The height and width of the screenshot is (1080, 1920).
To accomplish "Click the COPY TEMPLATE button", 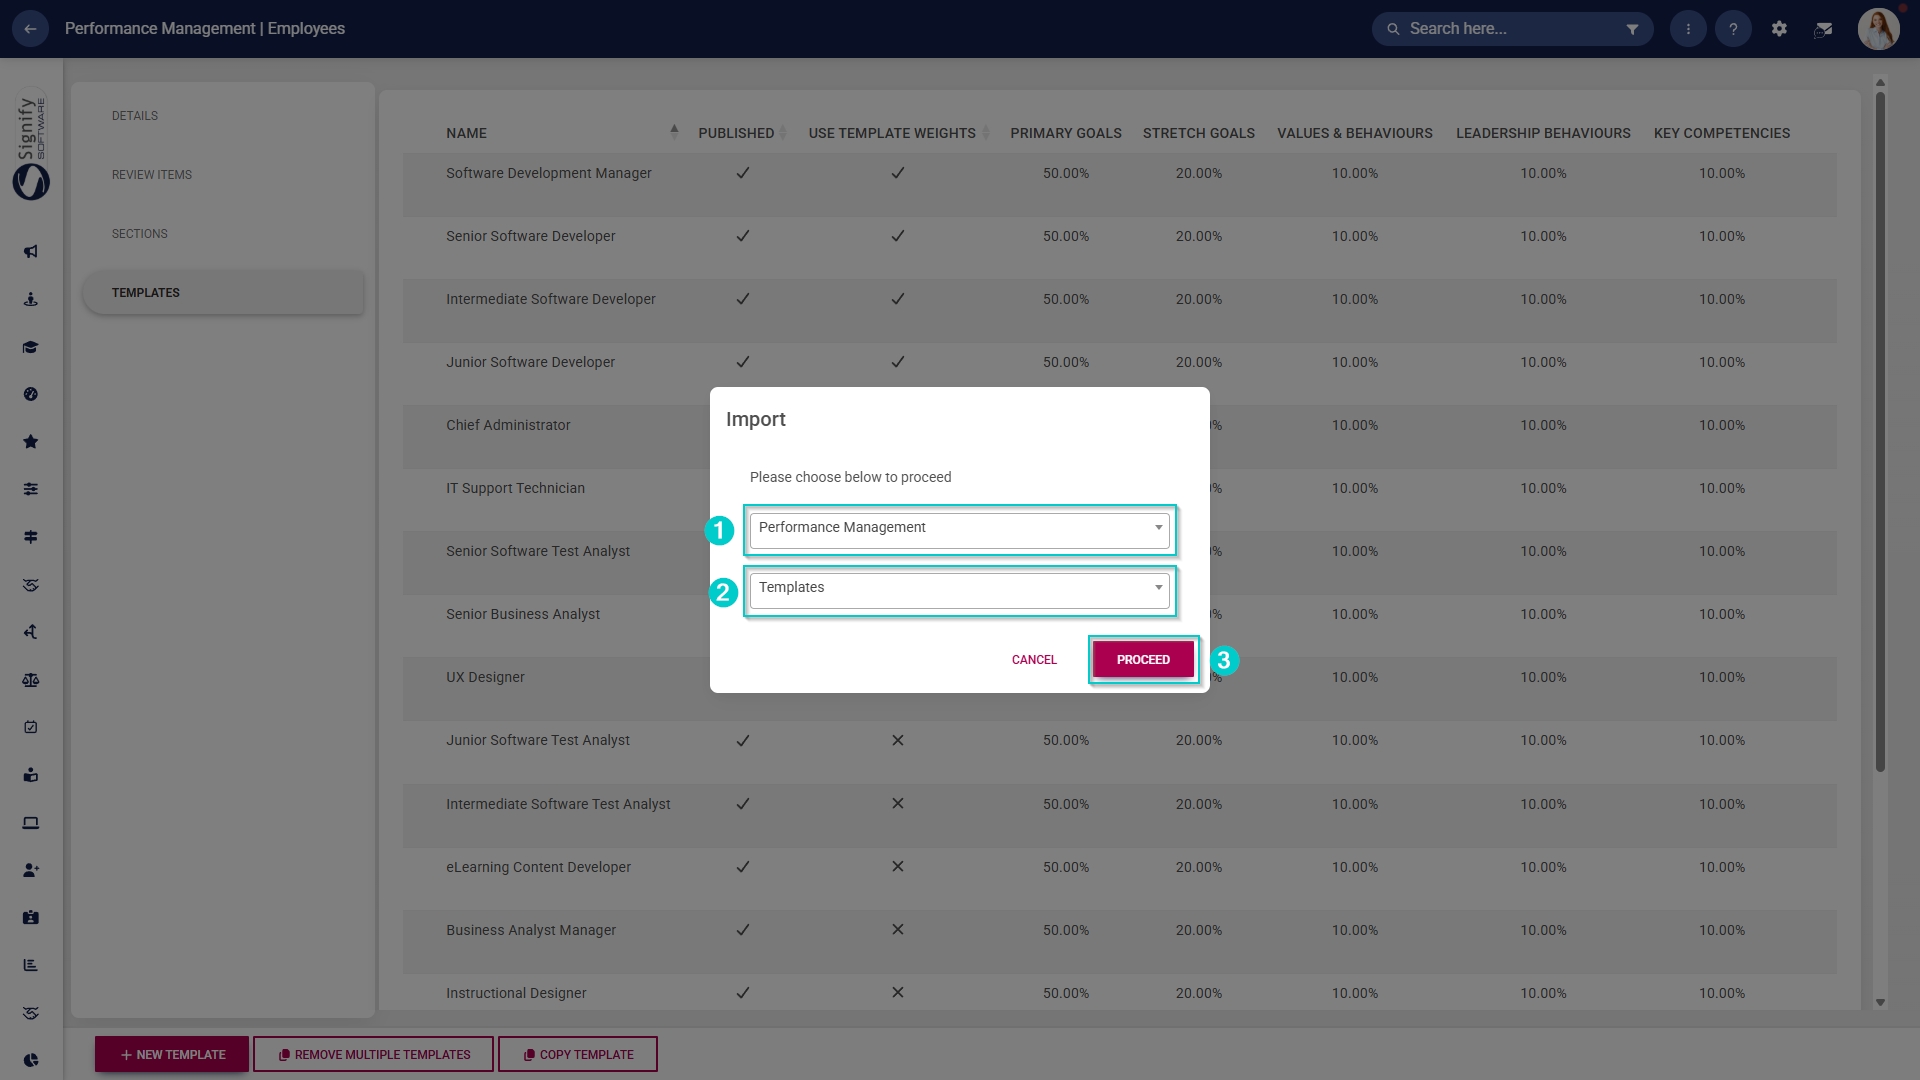I will [578, 1054].
